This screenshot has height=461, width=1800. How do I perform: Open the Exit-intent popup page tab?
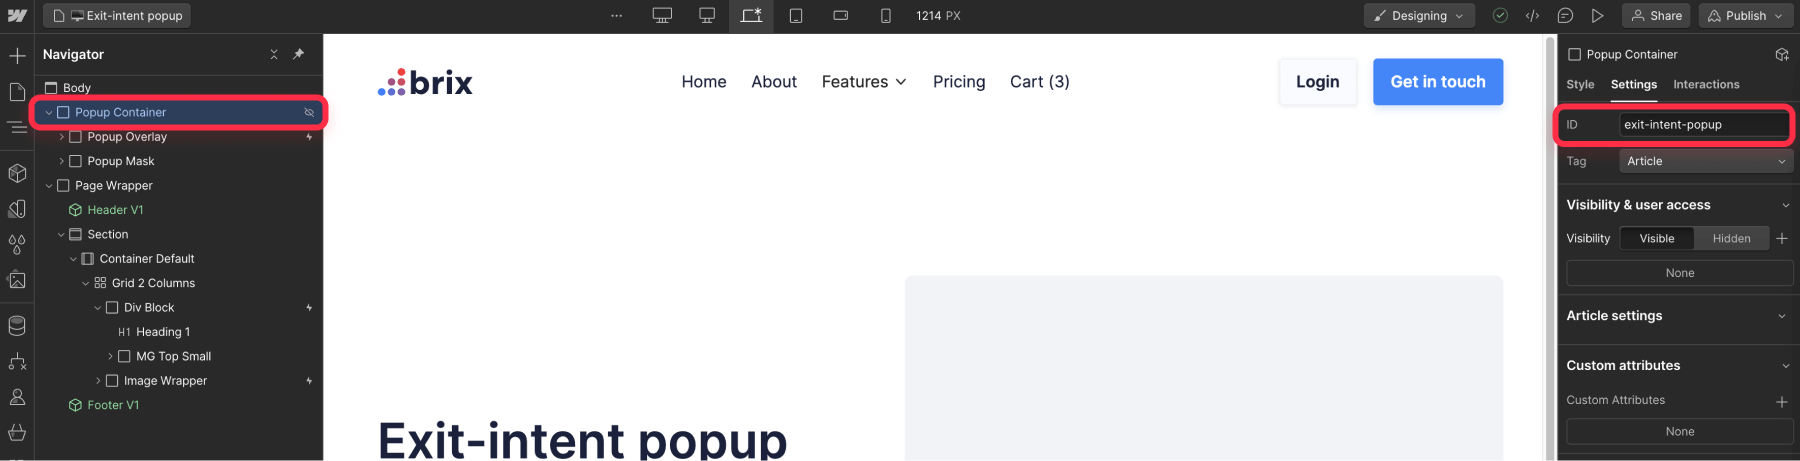tap(118, 16)
